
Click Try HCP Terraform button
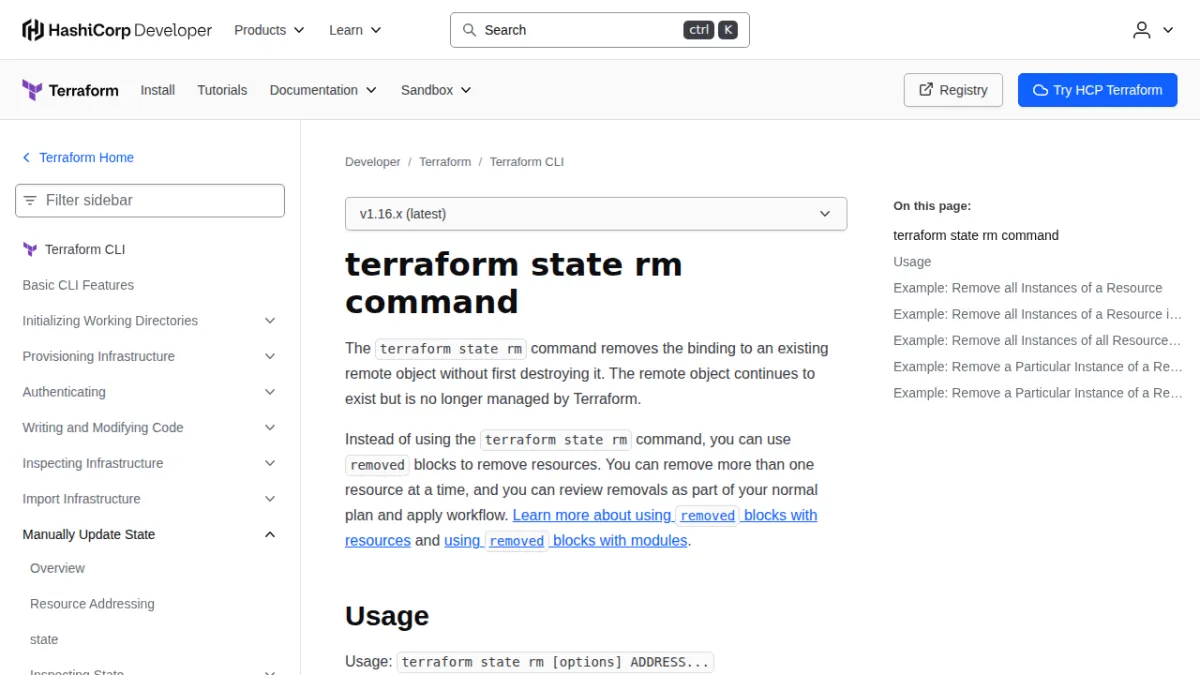tap(1097, 90)
